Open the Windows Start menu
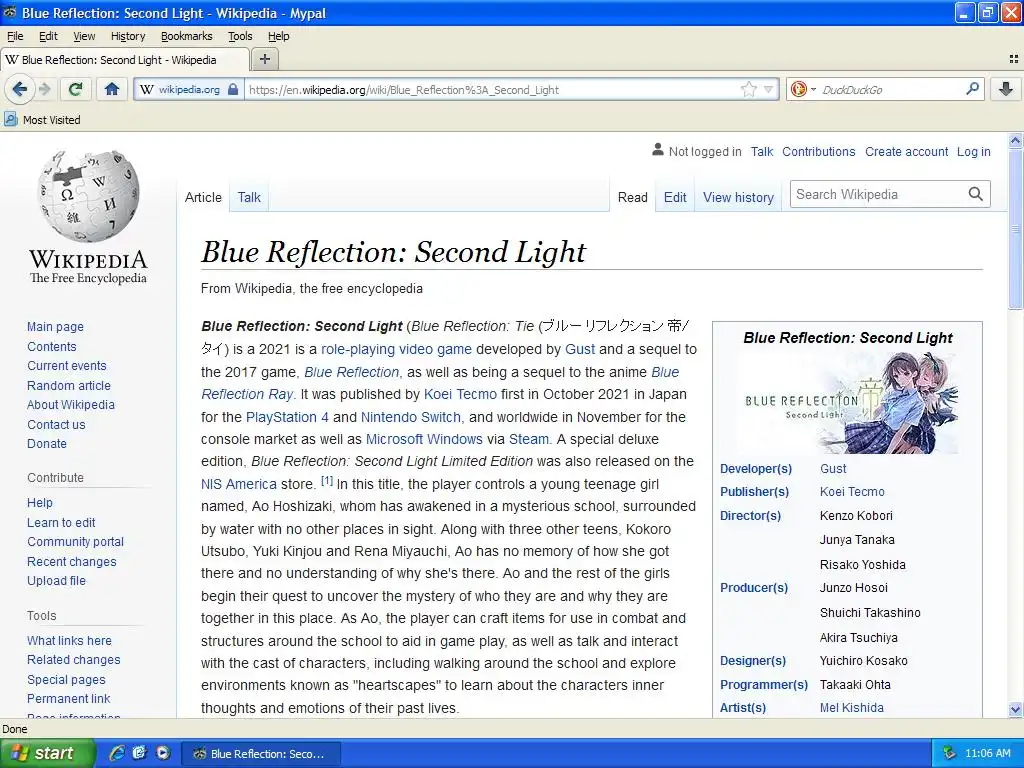The width and height of the screenshot is (1024, 768). coord(47,753)
